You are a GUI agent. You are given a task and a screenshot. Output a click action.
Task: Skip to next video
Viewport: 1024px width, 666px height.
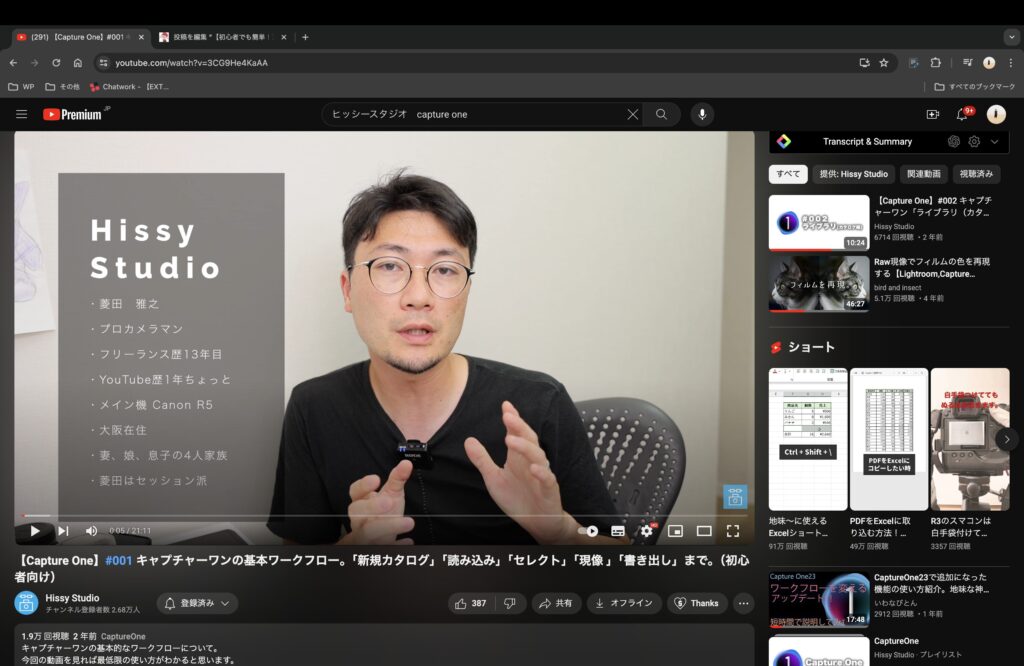[63, 531]
